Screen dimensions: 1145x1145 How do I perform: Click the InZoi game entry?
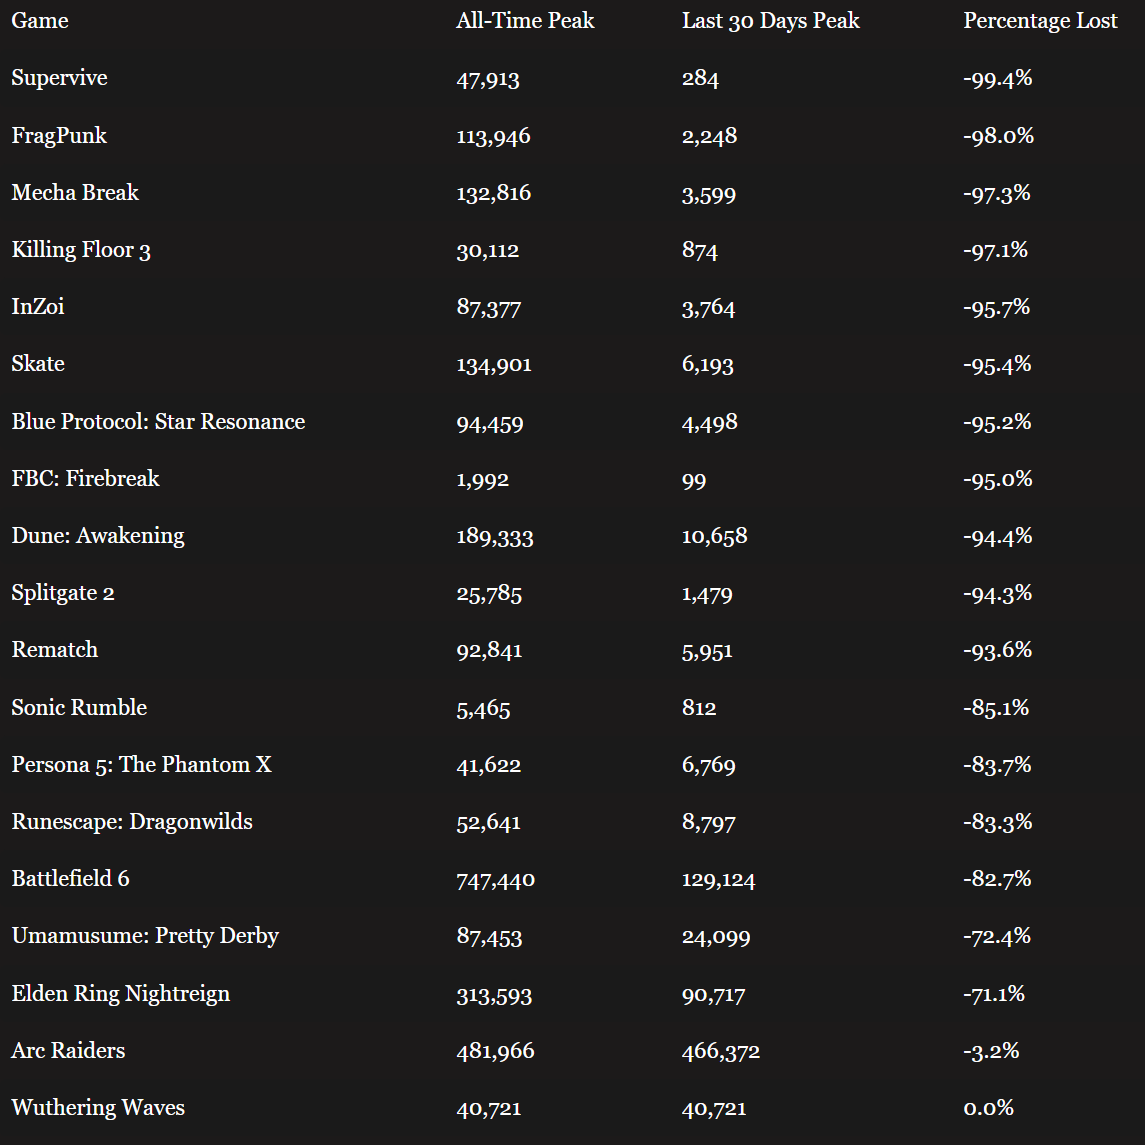coord(38,307)
